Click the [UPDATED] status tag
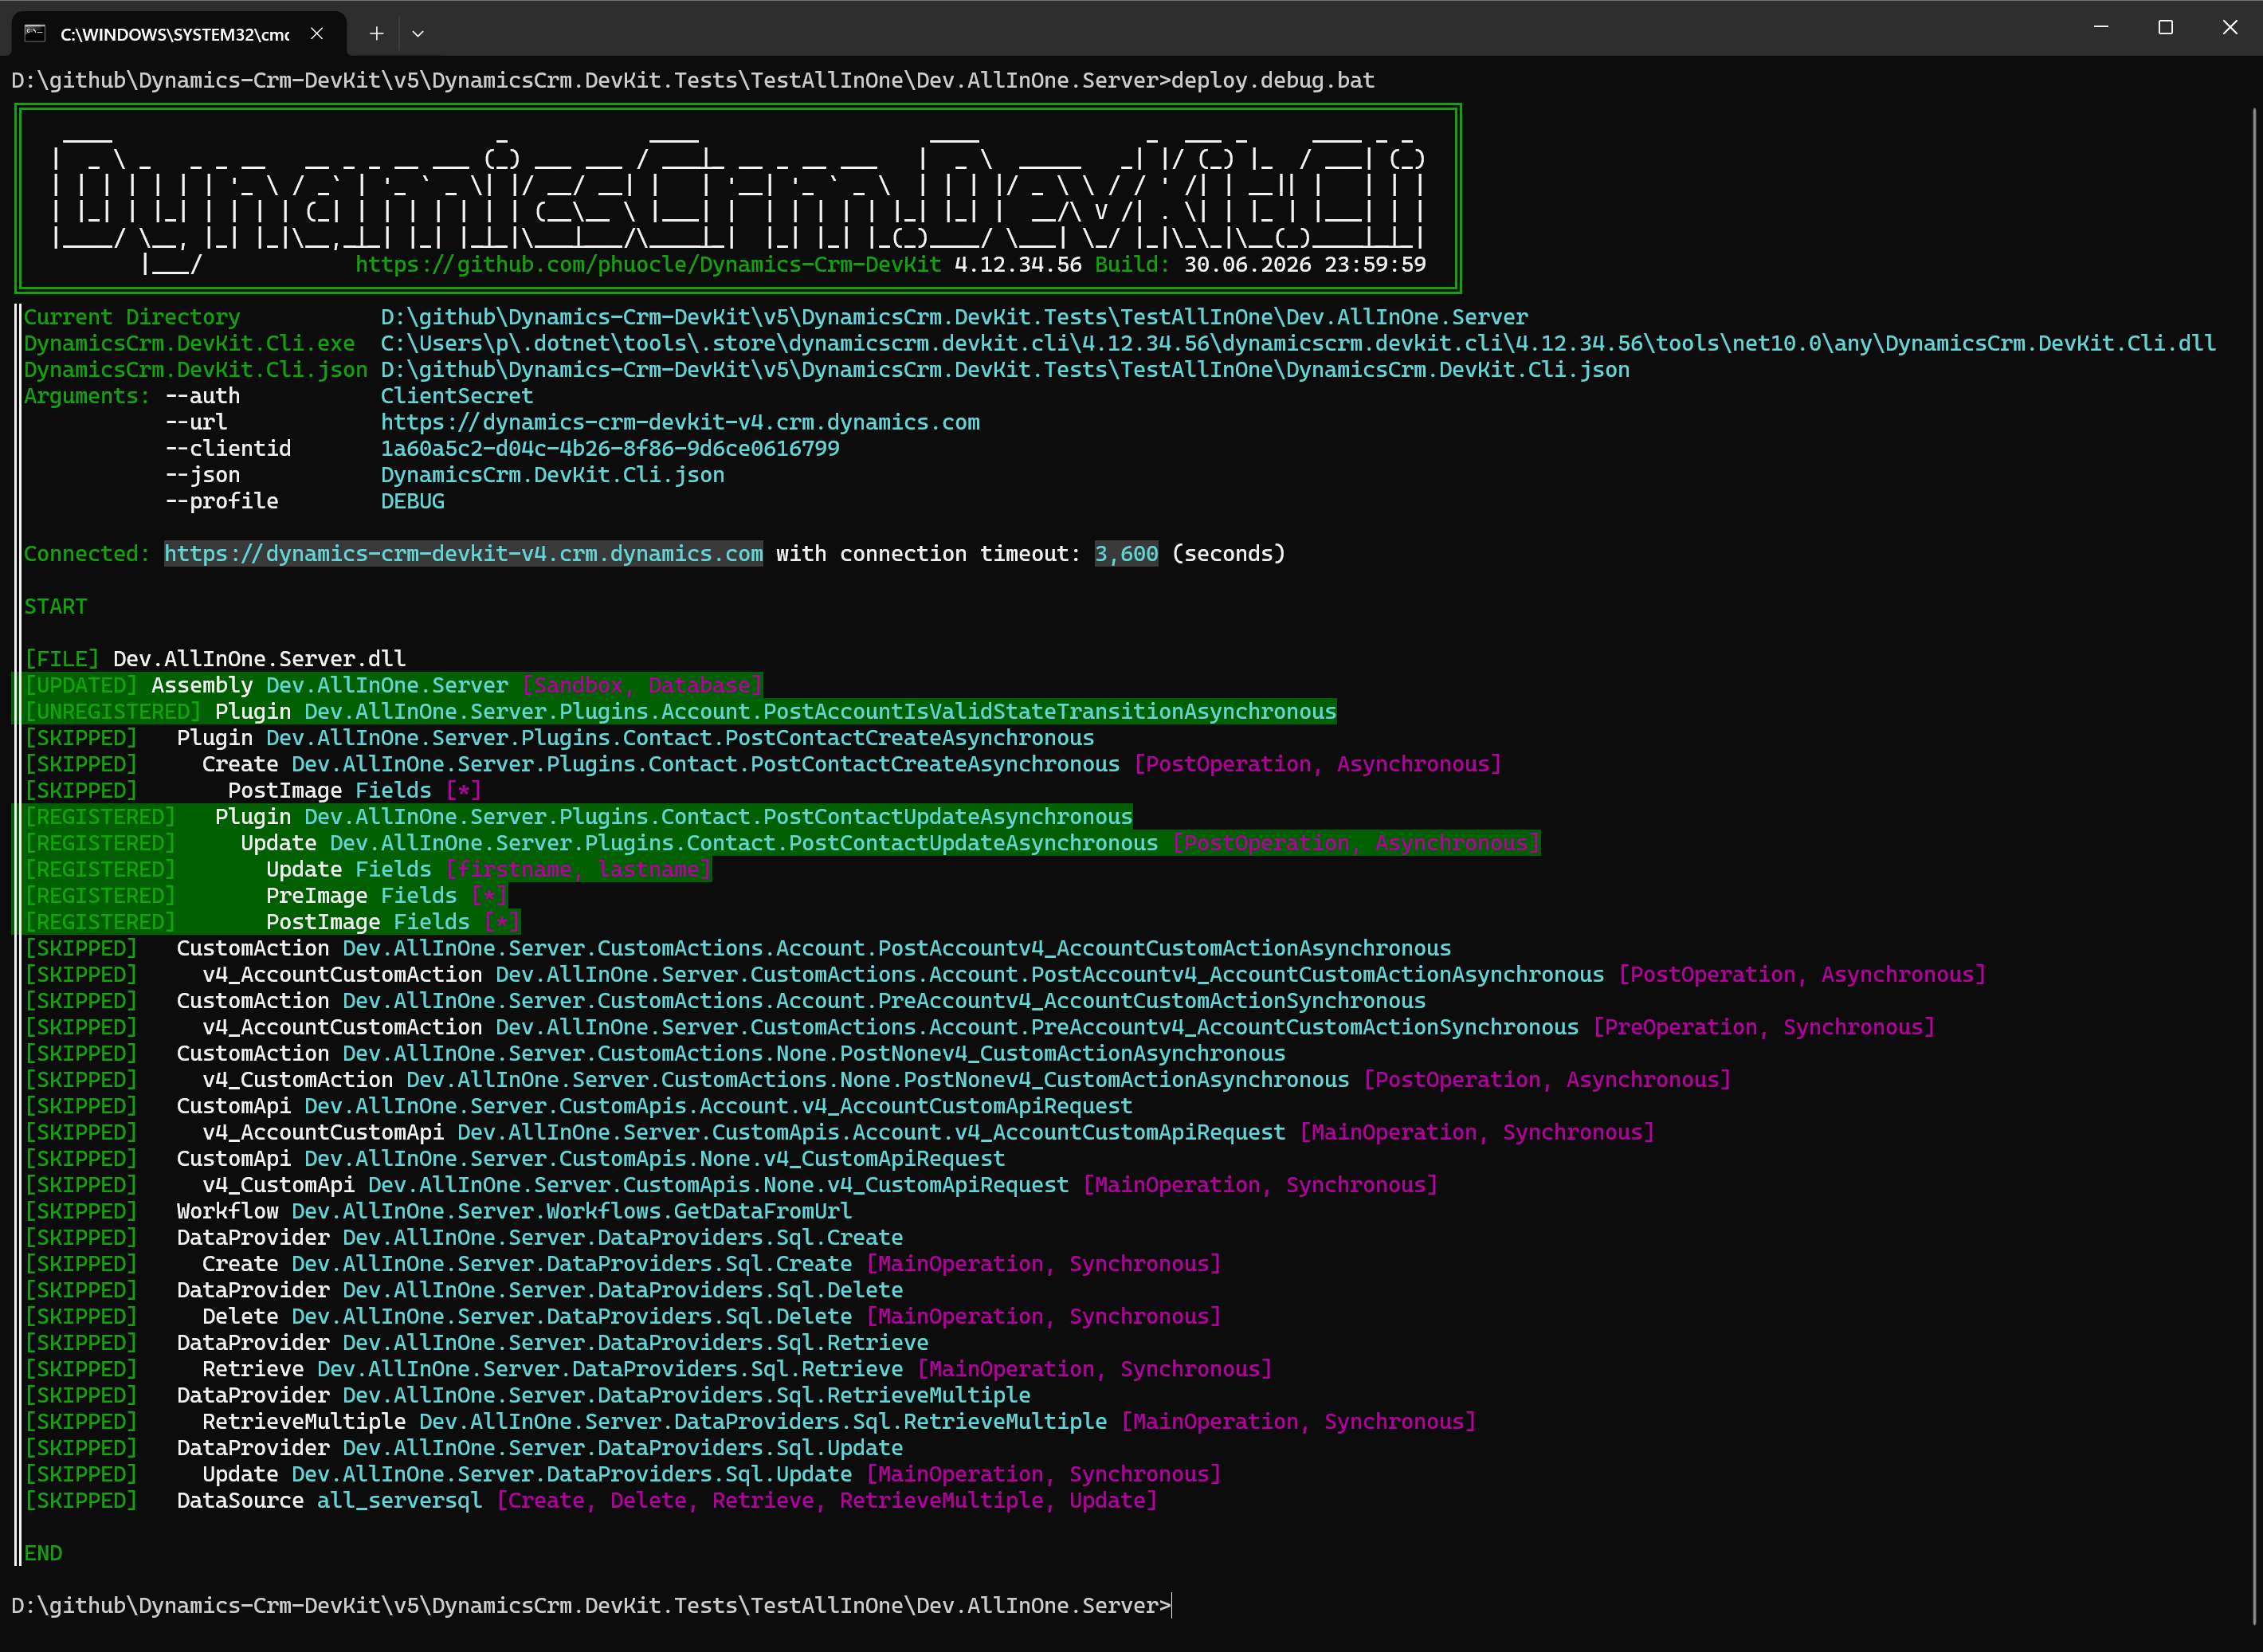 (x=81, y=685)
